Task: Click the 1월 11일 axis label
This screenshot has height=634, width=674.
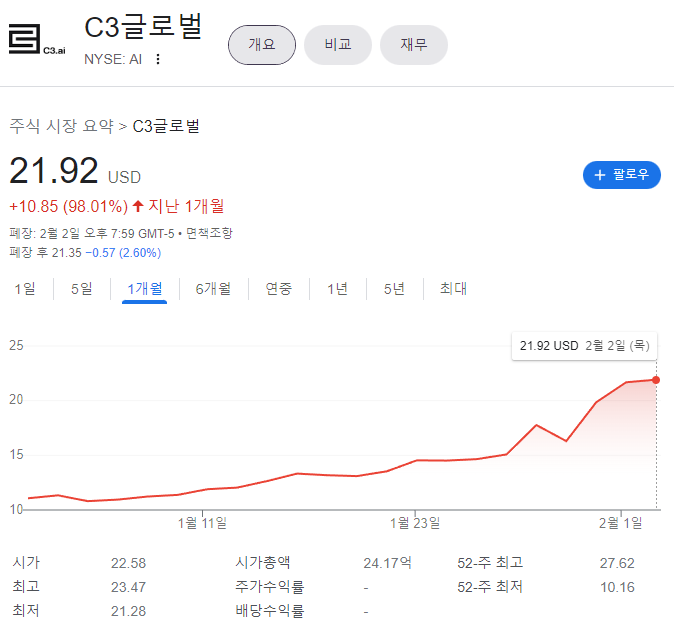Action: coord(202,523)
